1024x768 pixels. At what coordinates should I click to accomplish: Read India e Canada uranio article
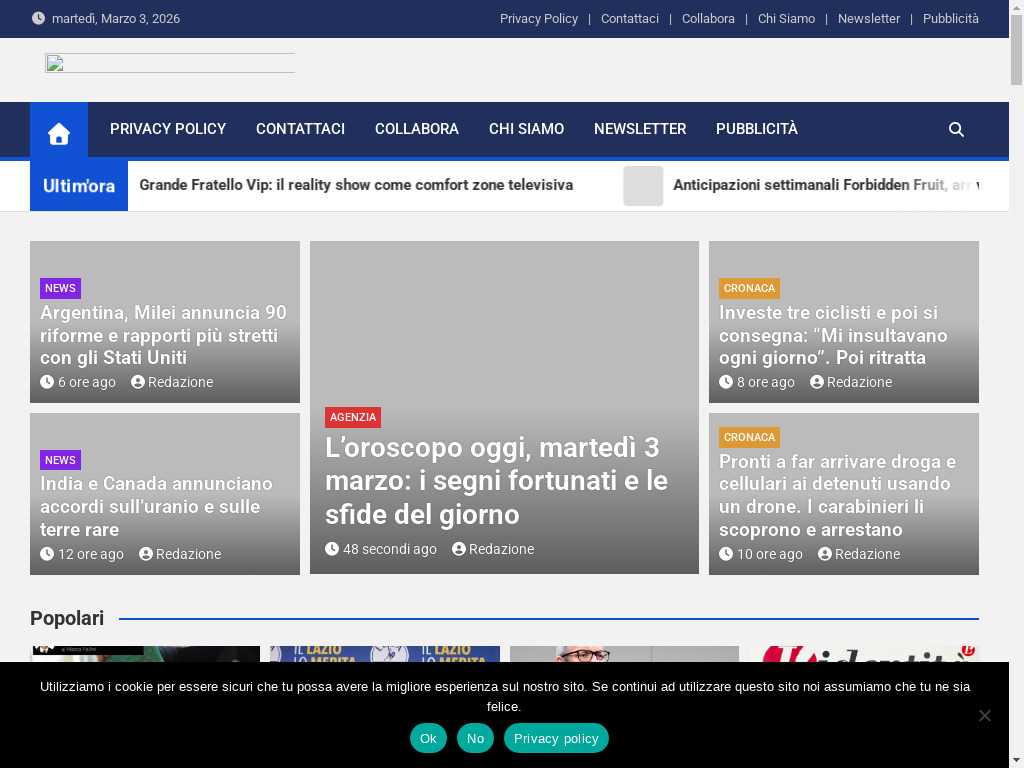click(156, 506)
